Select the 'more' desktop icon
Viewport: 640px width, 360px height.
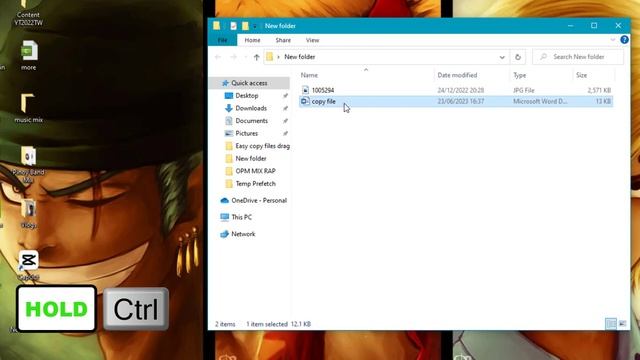click(29, 55)
